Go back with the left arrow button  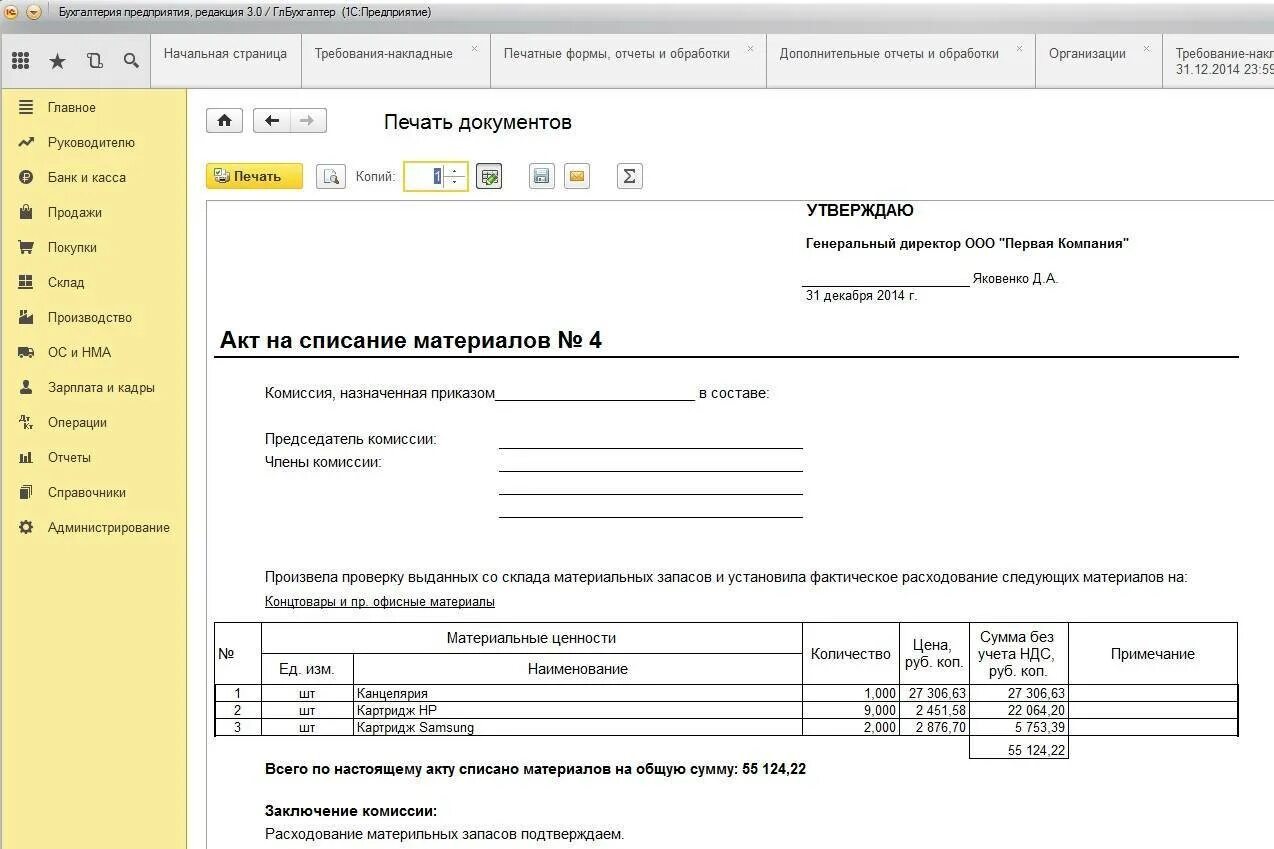[x=272, y=121]
